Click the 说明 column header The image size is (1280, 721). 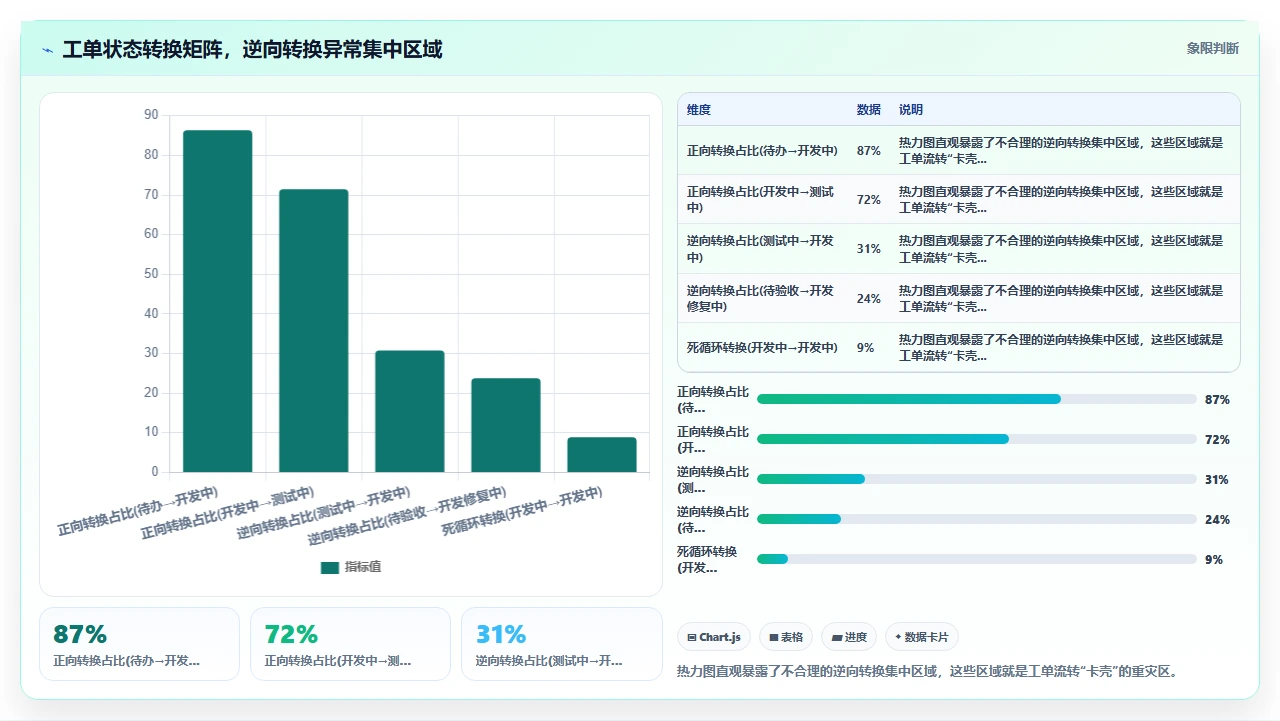(911, 110)
